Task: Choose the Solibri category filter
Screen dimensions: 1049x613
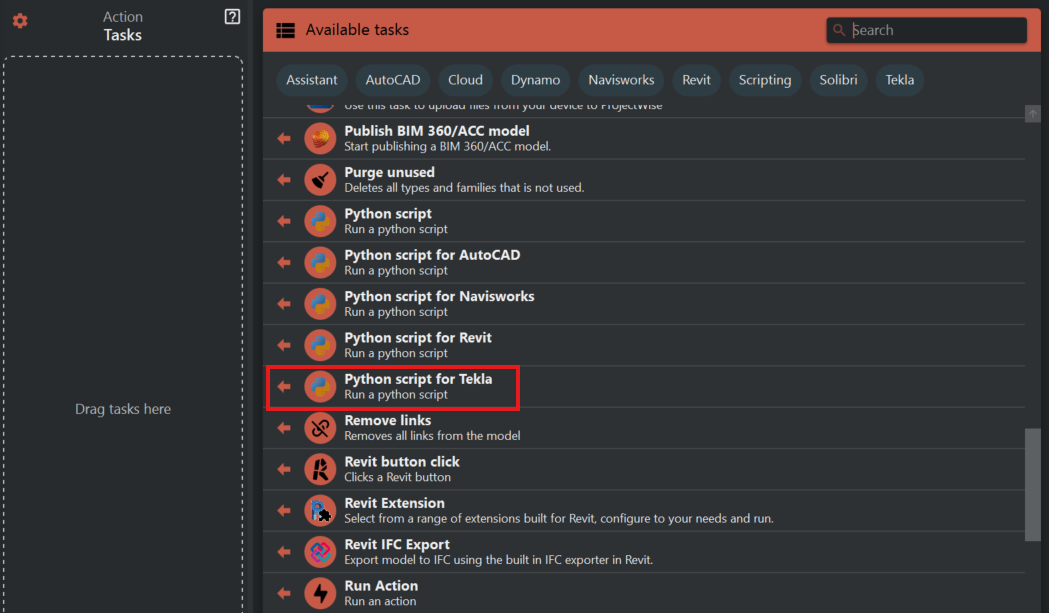Action: [838, 80]
